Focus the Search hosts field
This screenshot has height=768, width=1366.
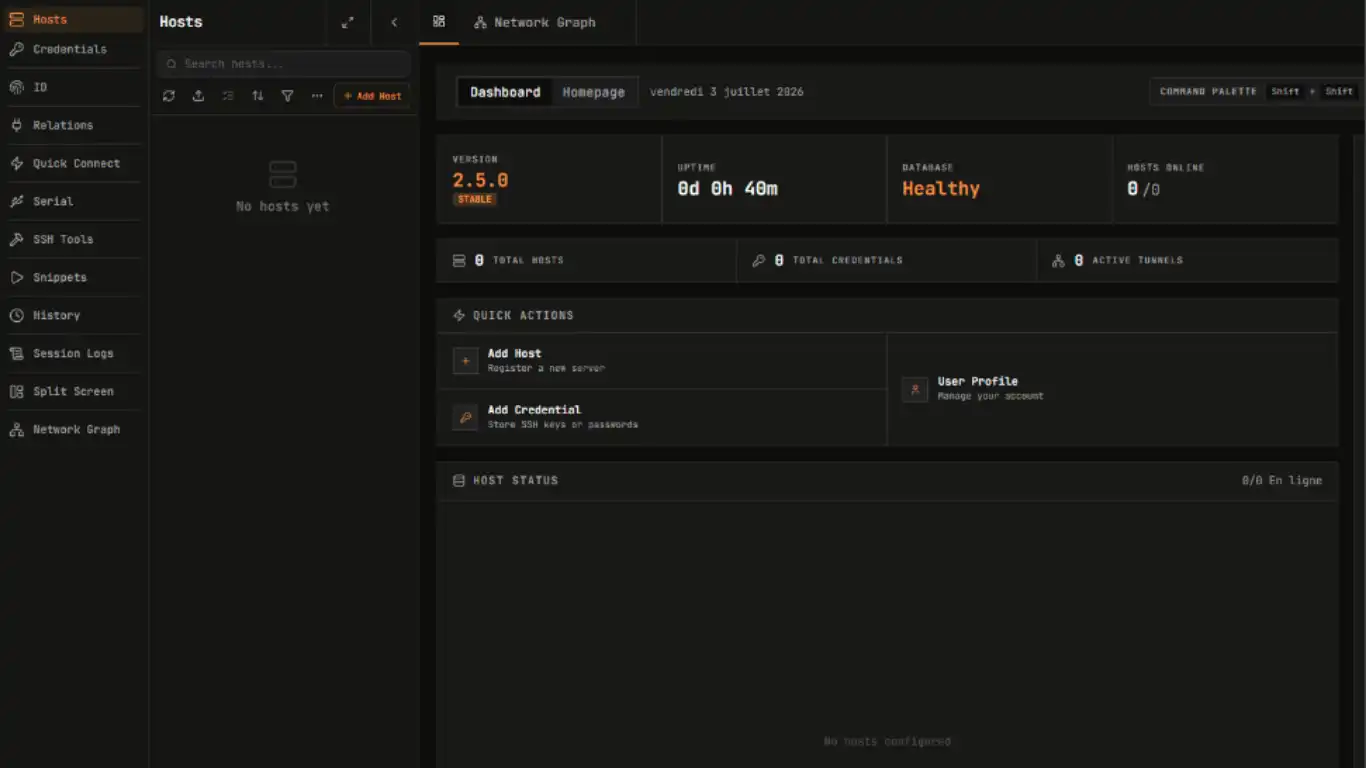(x=284, y=64)
